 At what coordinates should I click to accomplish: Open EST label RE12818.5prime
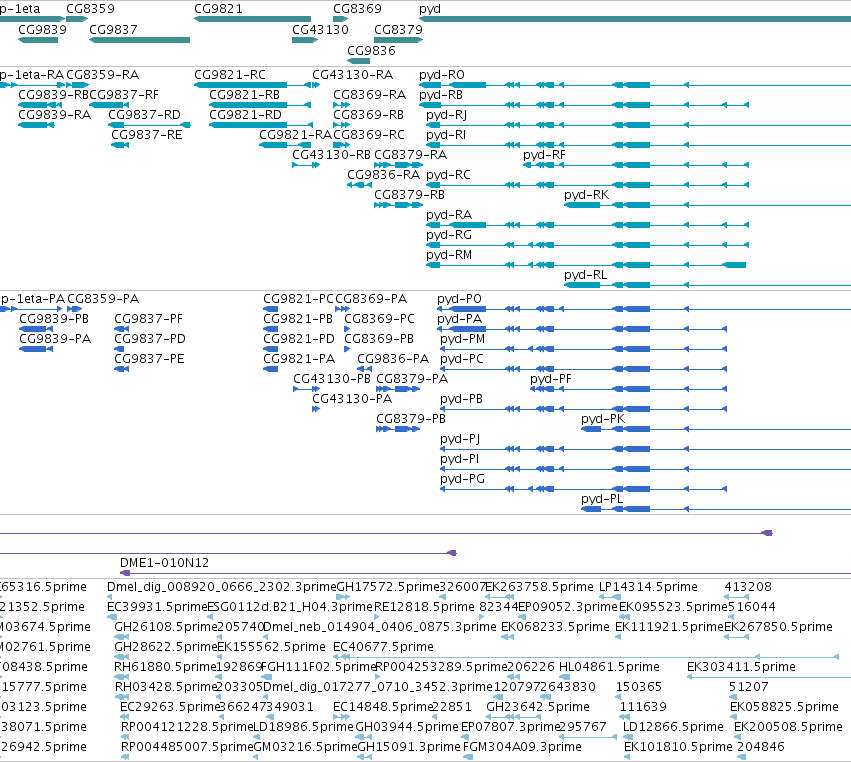point(424,606)
